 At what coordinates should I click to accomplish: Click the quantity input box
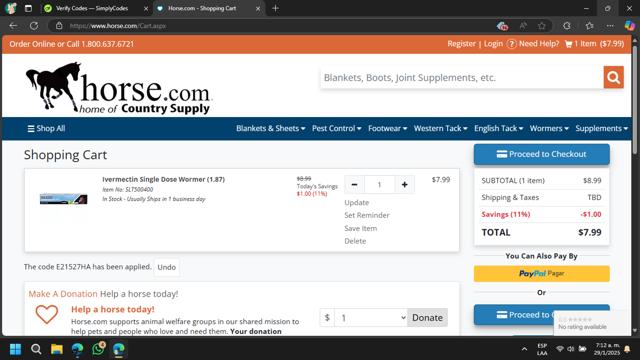point(379,184)
